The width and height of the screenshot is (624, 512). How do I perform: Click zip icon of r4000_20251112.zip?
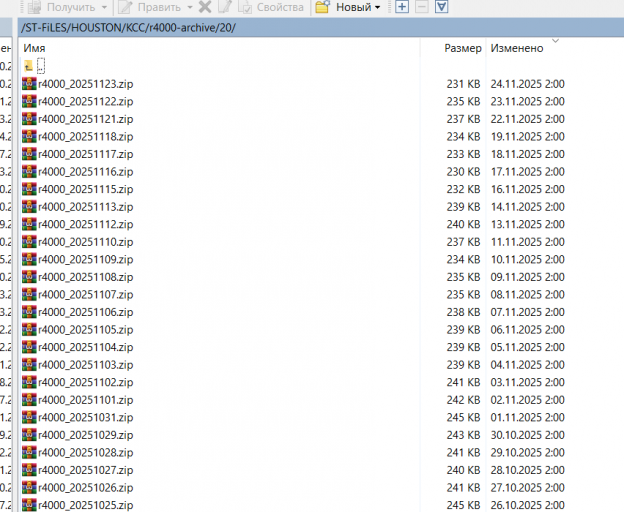29,224
